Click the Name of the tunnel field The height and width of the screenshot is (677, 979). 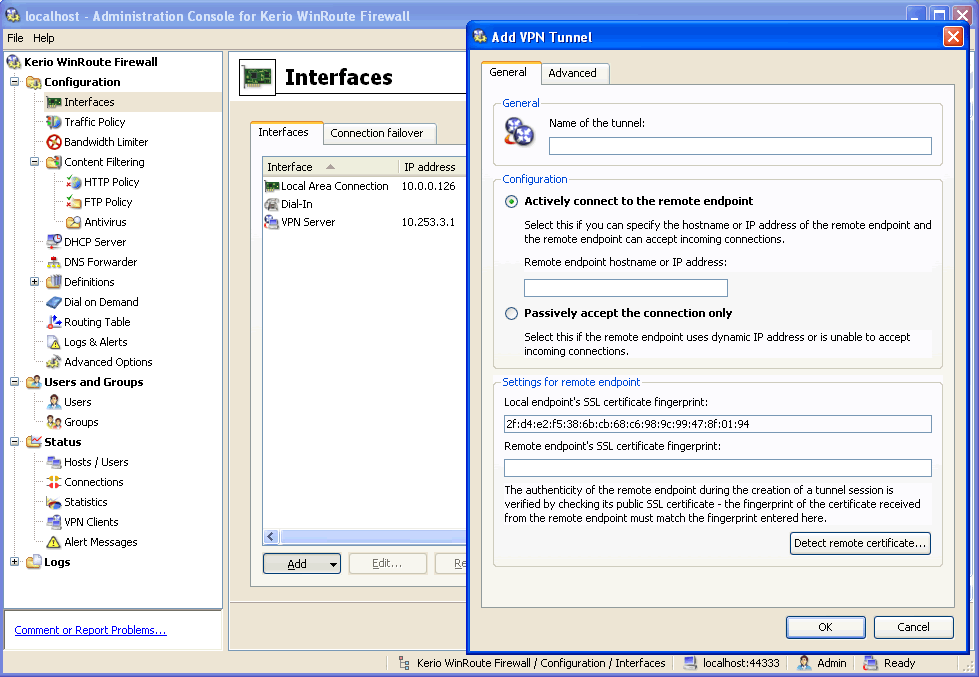pyautogui.click(x=740, y=146)
